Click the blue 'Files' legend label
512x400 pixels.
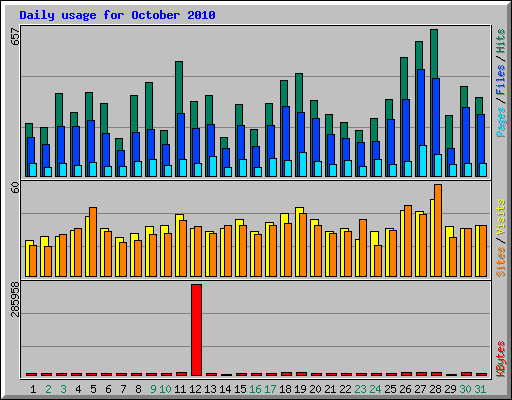tap(500, 80)
